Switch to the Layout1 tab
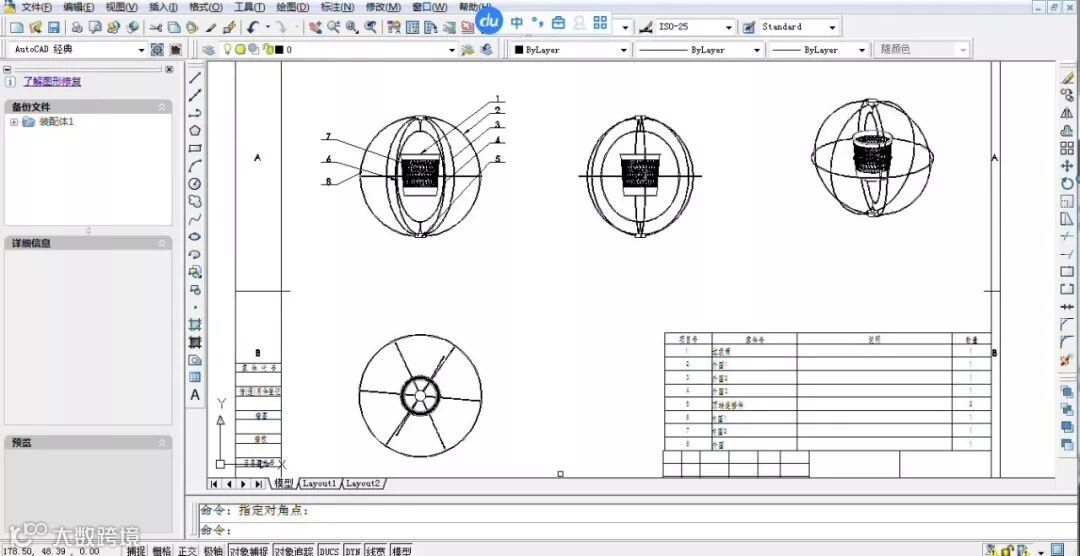Screen dimensions: 1080x556 click(x=320, y=484)
